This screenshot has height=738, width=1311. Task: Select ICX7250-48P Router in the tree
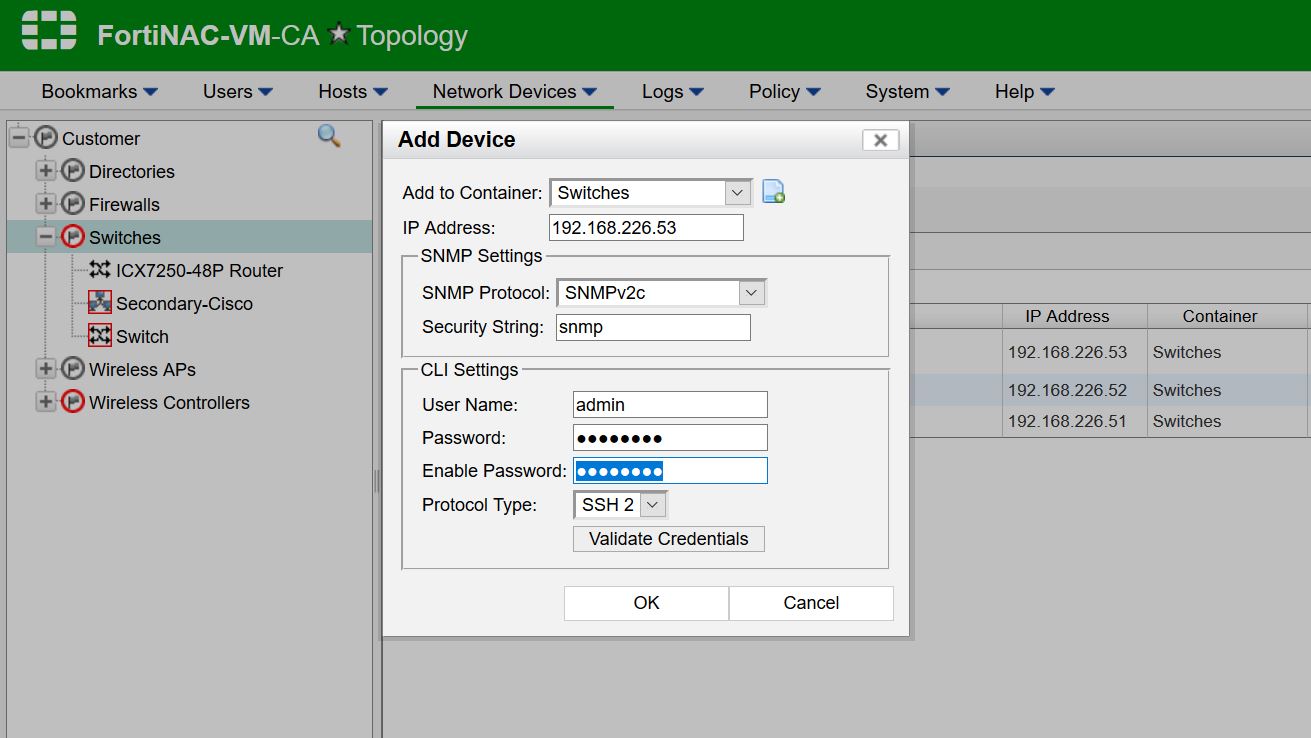(200, 270)
